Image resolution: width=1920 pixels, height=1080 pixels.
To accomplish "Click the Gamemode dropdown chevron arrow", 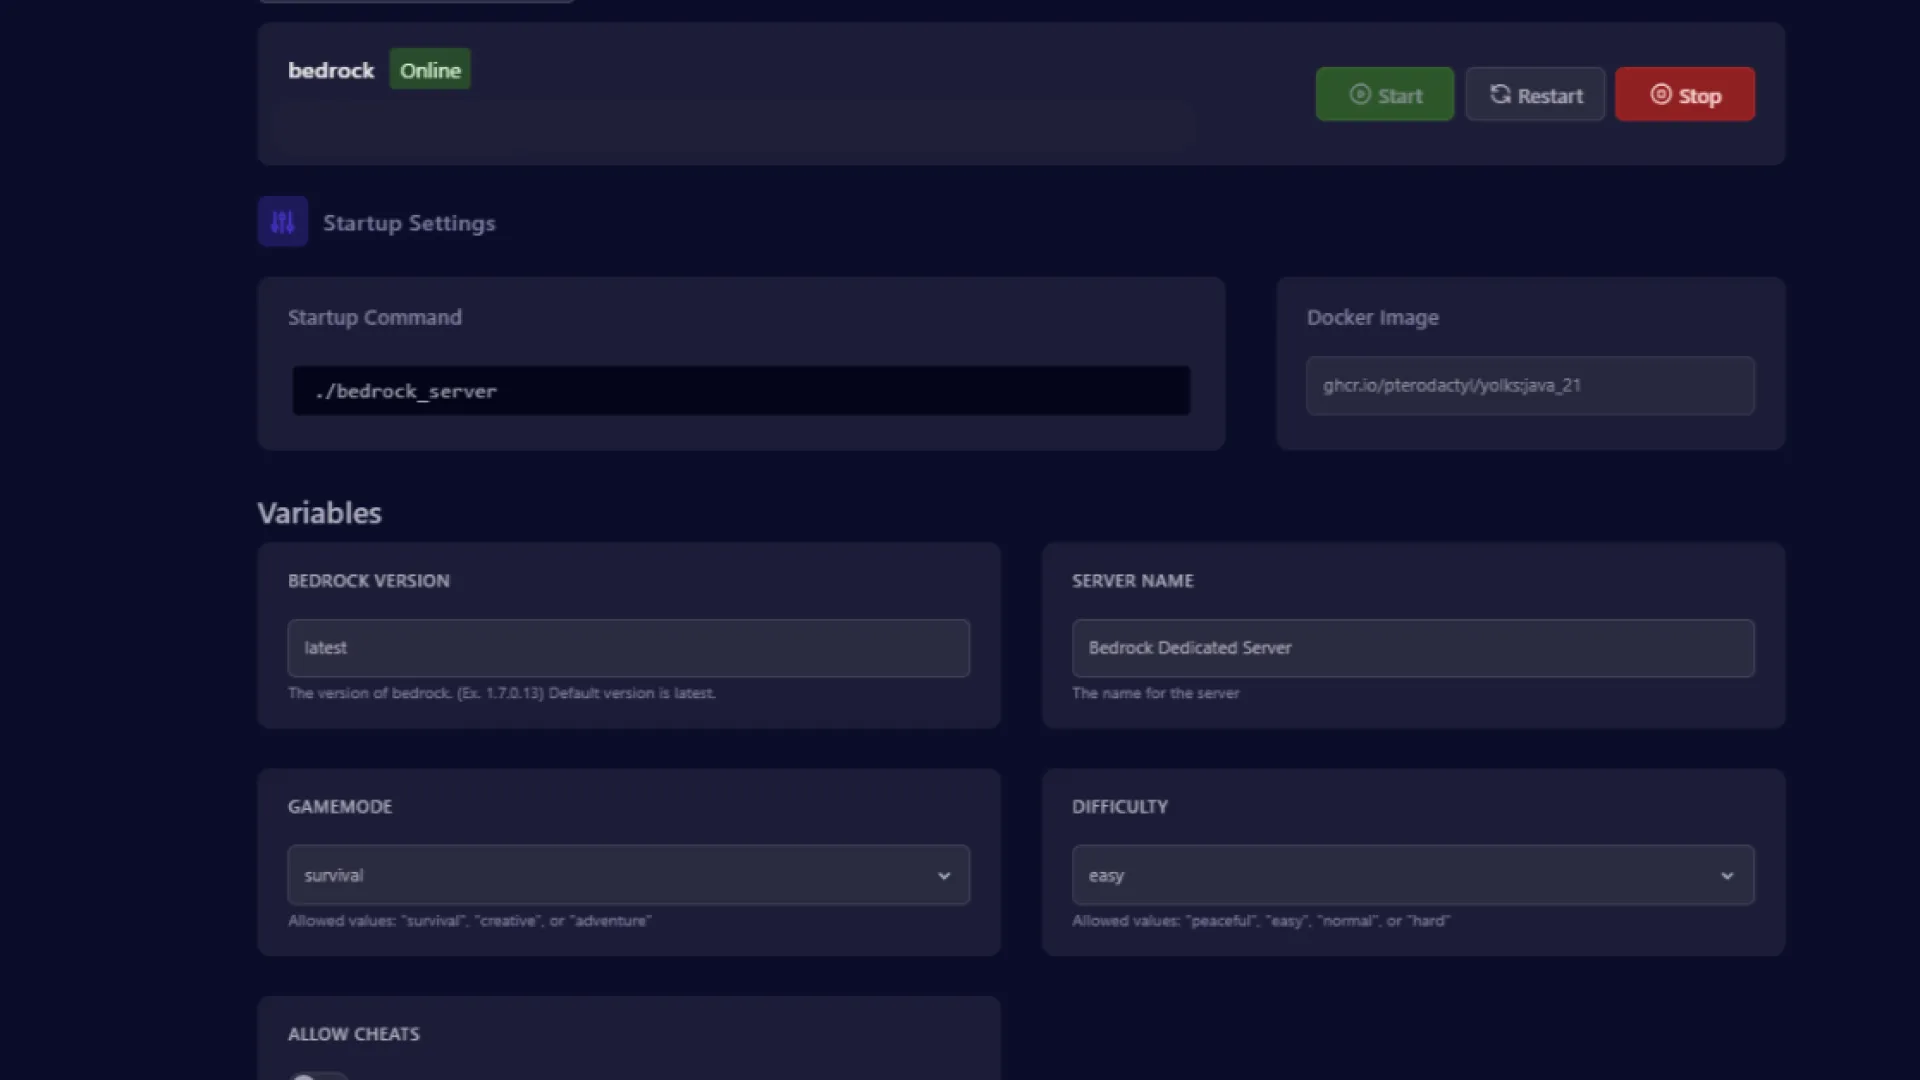I will (943, 876).
